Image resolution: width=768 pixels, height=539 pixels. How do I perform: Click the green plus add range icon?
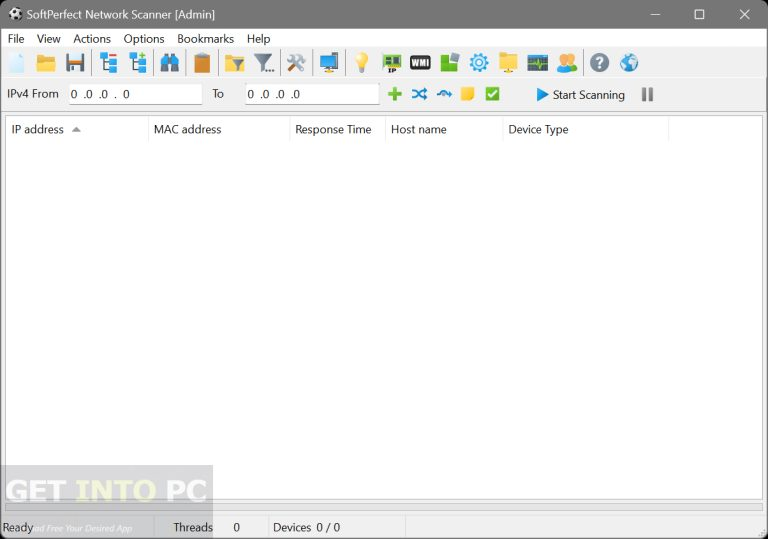[x=395, y=94]
